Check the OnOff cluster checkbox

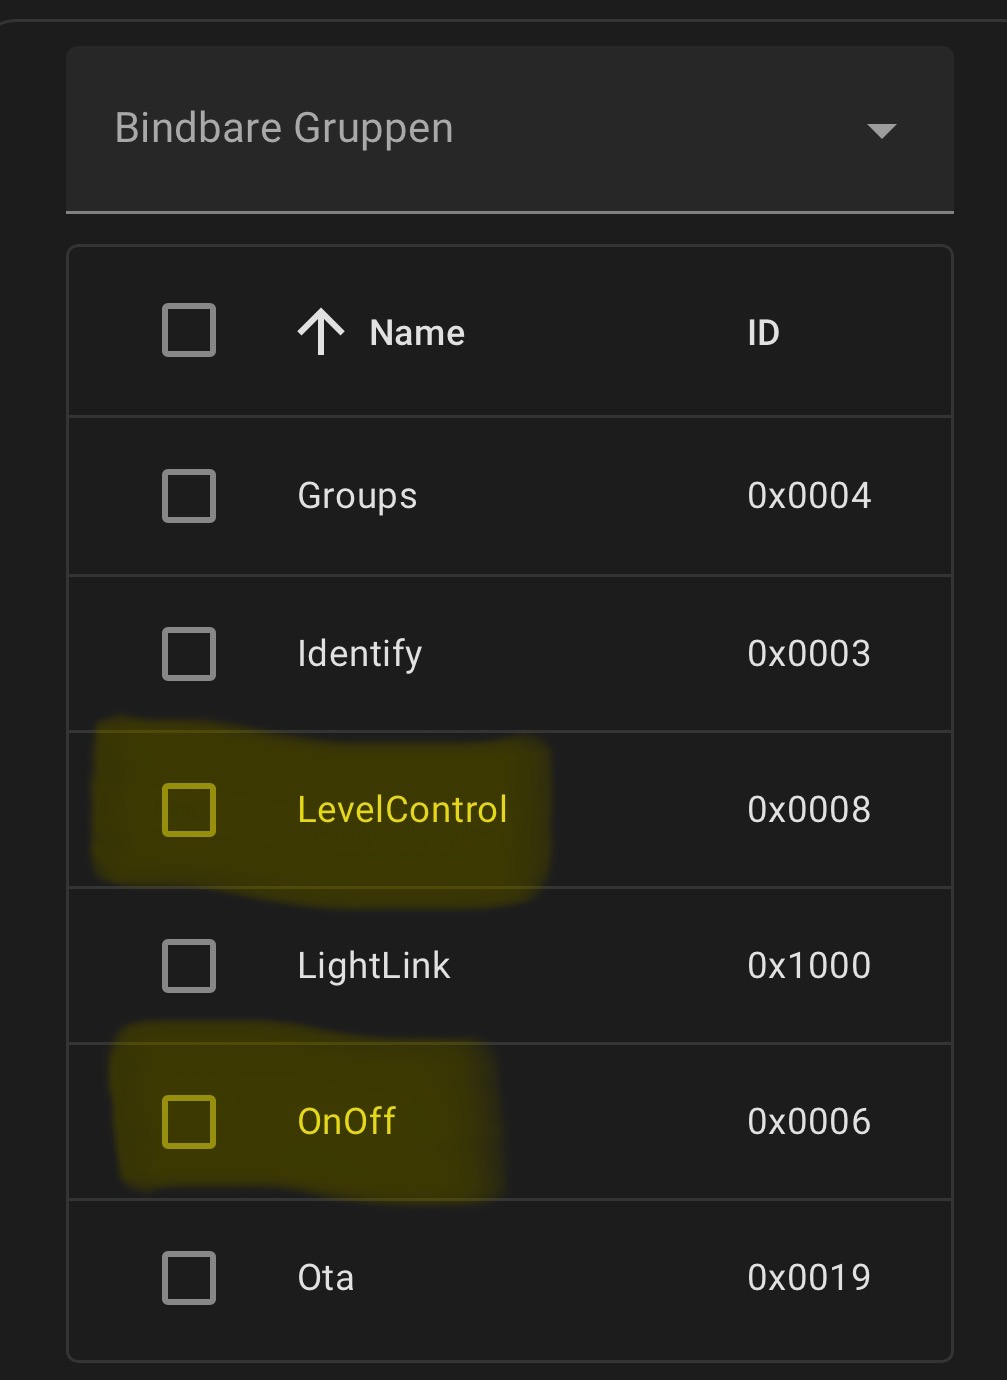pos(189,1122)
